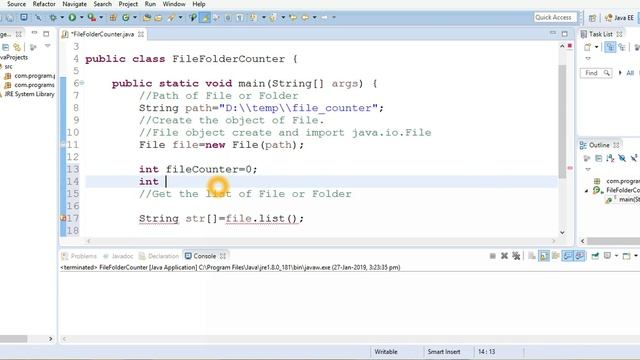Switch to the Problems tab
The image size is (640, 360).
pyautogui.click(x=79, y=256)
